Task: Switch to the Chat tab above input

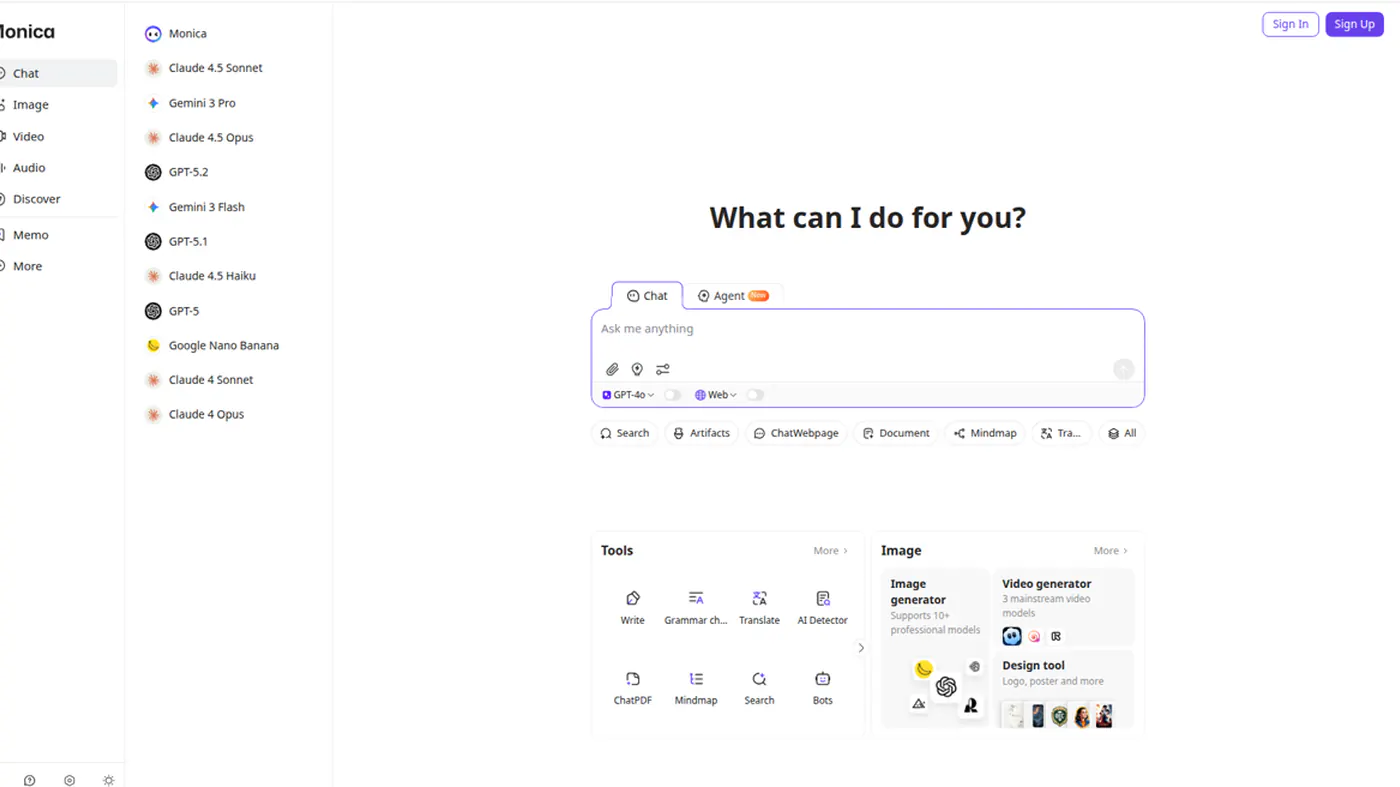Action: [x=647, y=296]
